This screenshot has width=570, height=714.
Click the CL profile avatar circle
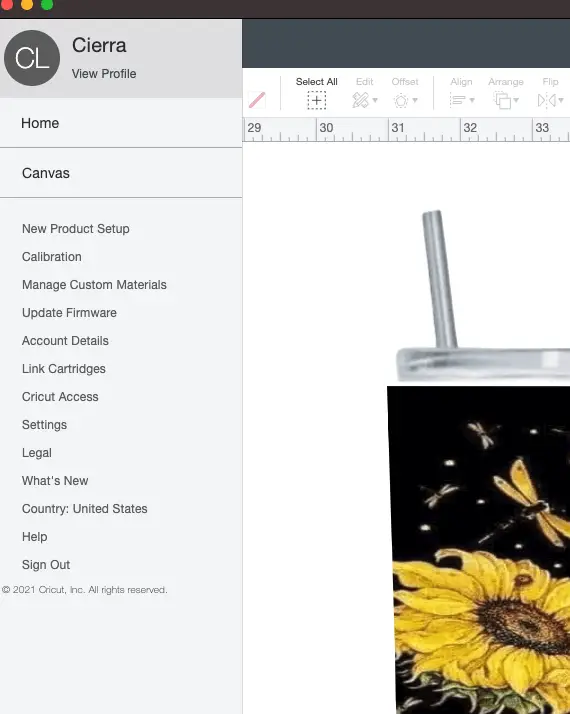click(x=32, y=58)
